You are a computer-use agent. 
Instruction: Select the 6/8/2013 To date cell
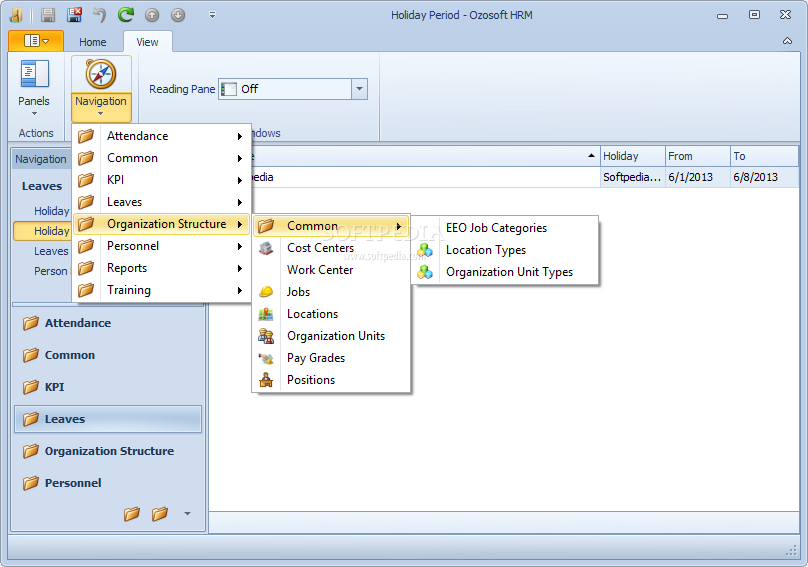click(764, 177)
